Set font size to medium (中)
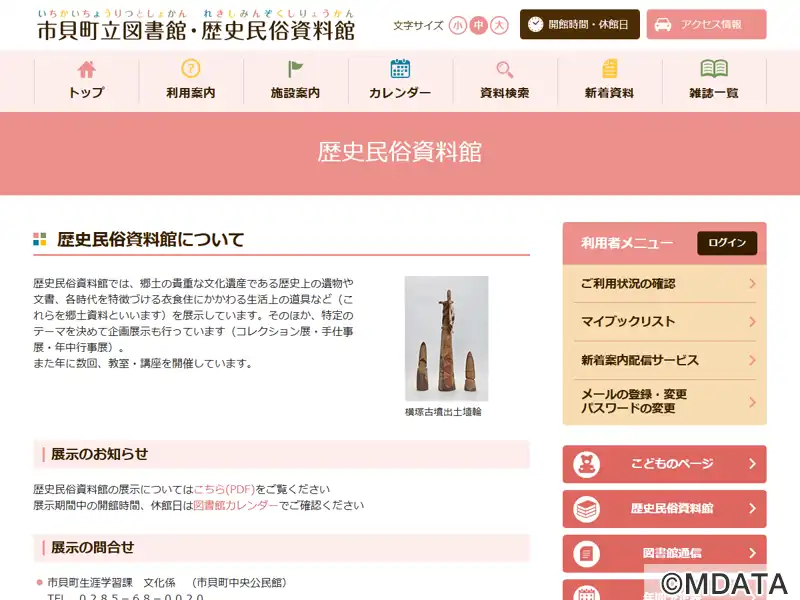This screenshot has width=800, height=600. point(479,25)
